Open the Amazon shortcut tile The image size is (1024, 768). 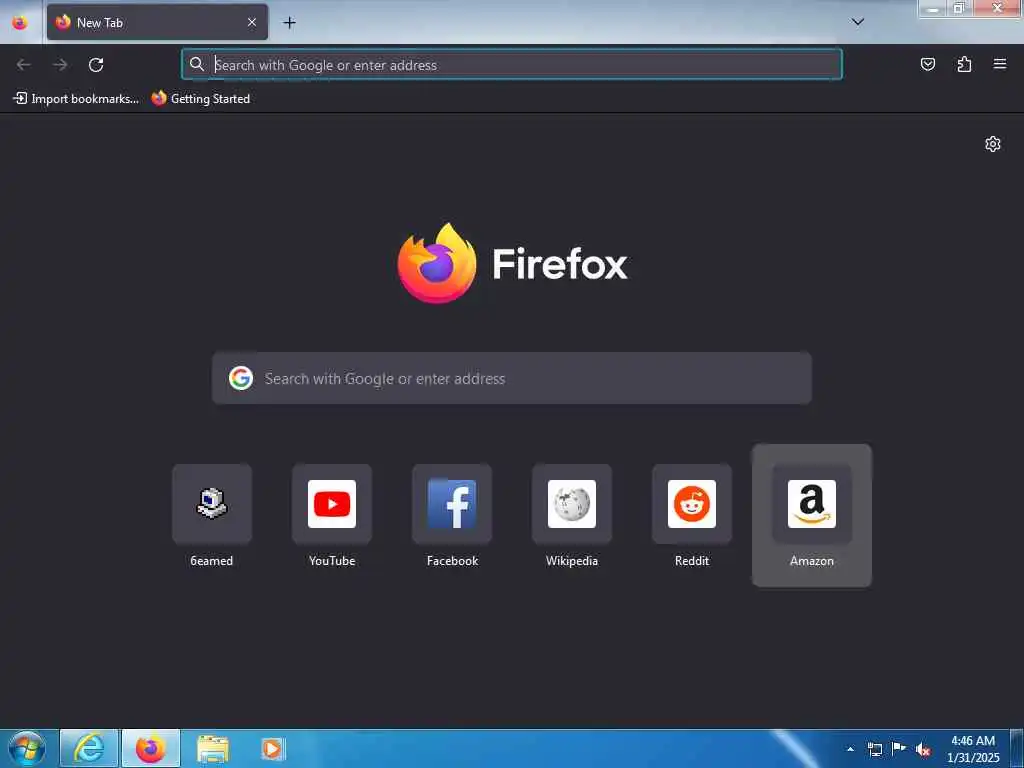(812, 516)
